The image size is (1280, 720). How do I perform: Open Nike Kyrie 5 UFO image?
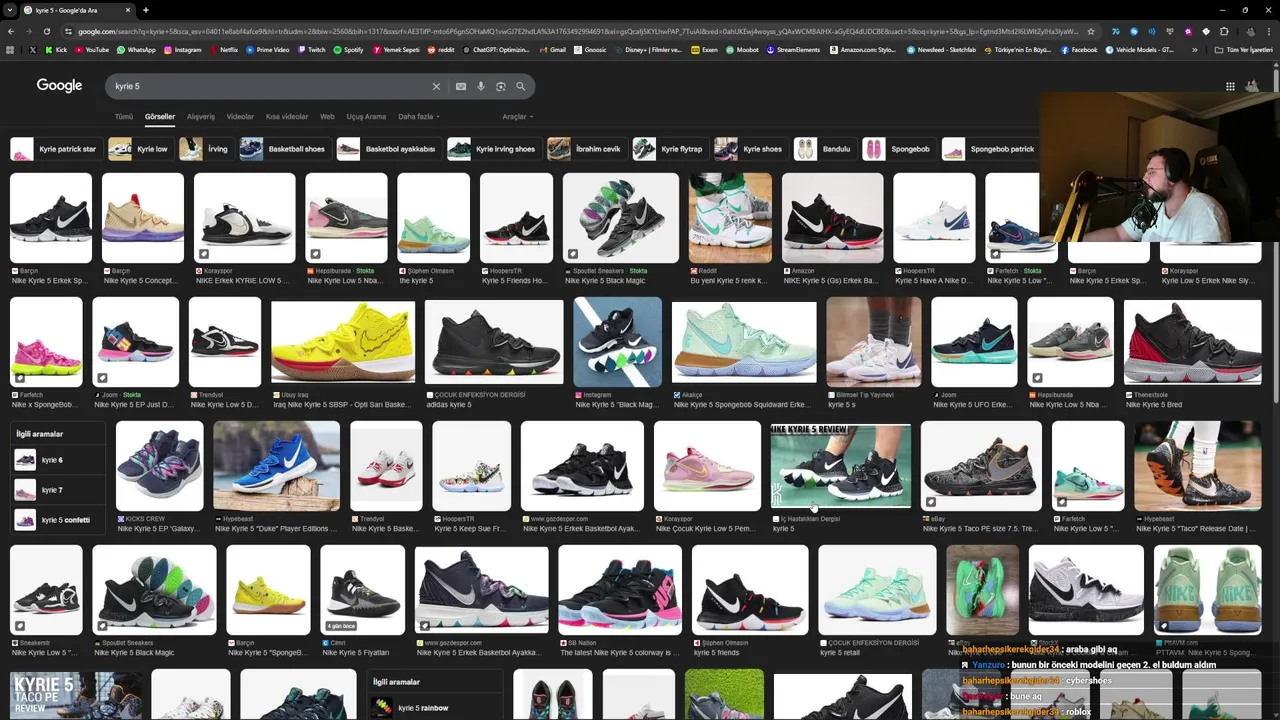click(974, 341)
